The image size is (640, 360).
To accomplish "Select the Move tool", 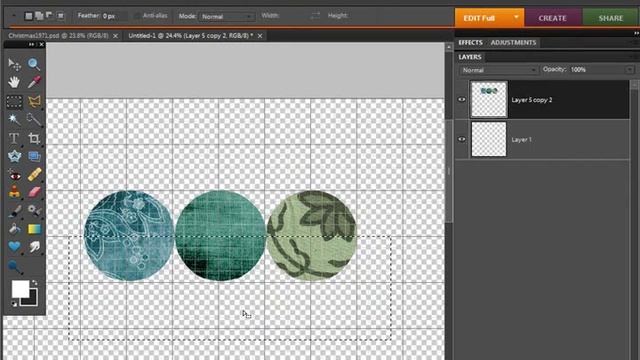I will pyautogui.click(x=14, y=64).
